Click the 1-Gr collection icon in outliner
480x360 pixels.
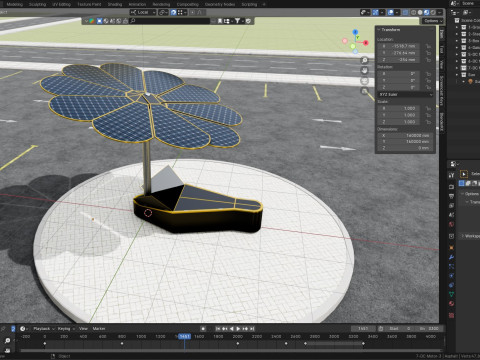(x=464, y=27)
